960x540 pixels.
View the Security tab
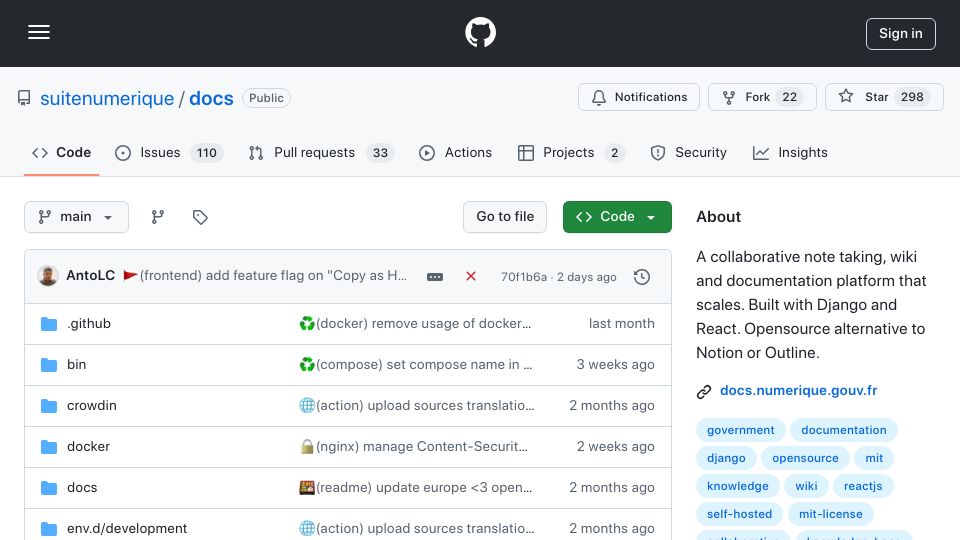click(x=689, y=152)
